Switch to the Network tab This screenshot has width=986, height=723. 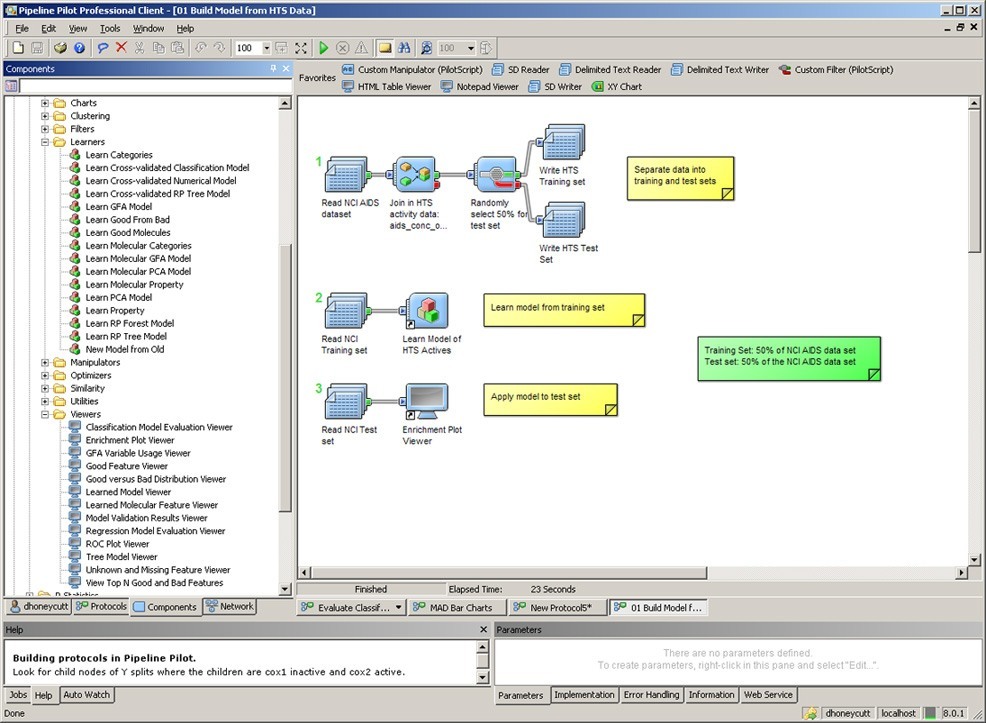coord(230,607)
